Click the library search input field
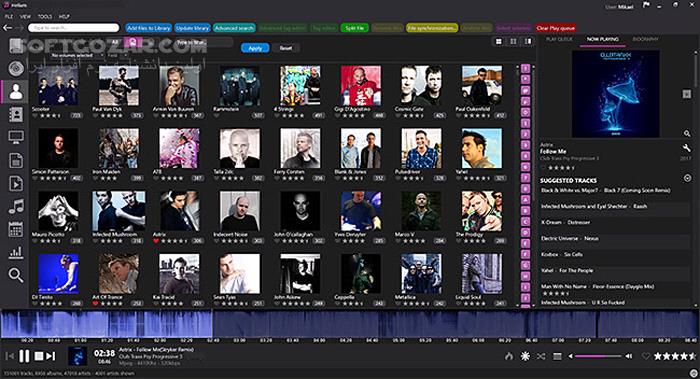 pyautogui.click(x=74, y=28)
